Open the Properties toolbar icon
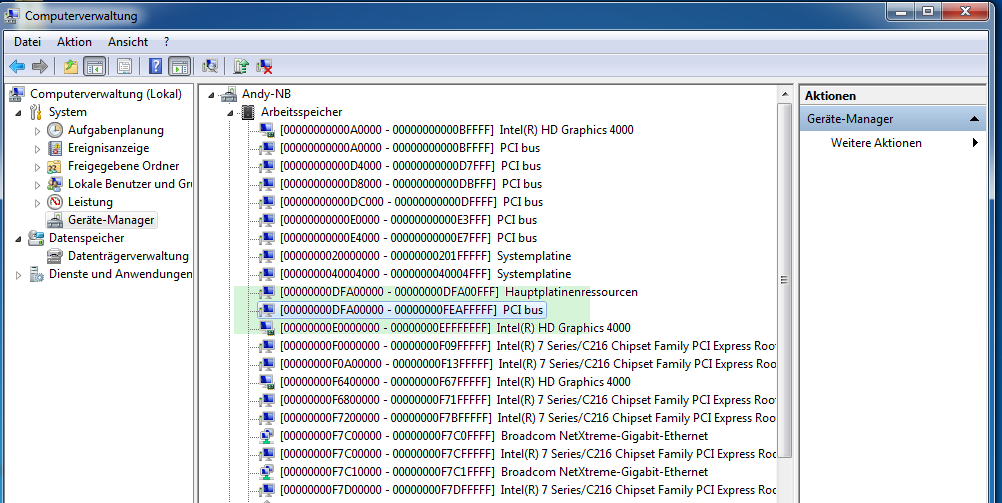Image resolution: width=1002 pixels, height=503 pixels. pyautogui.click(x=125, y=66)
